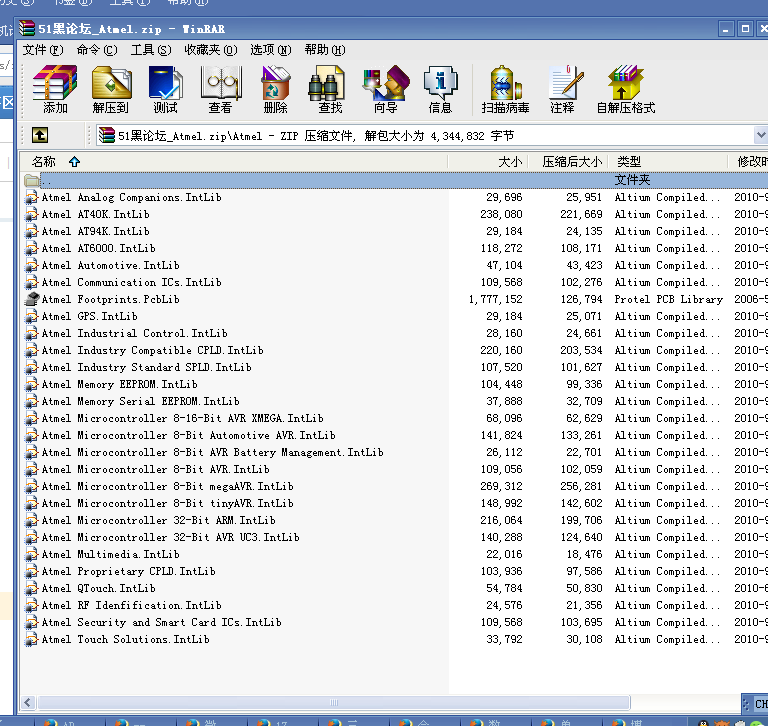Sort by 大小 column header
The width and height of the screenshot is (768, 726).
point(488,162)
